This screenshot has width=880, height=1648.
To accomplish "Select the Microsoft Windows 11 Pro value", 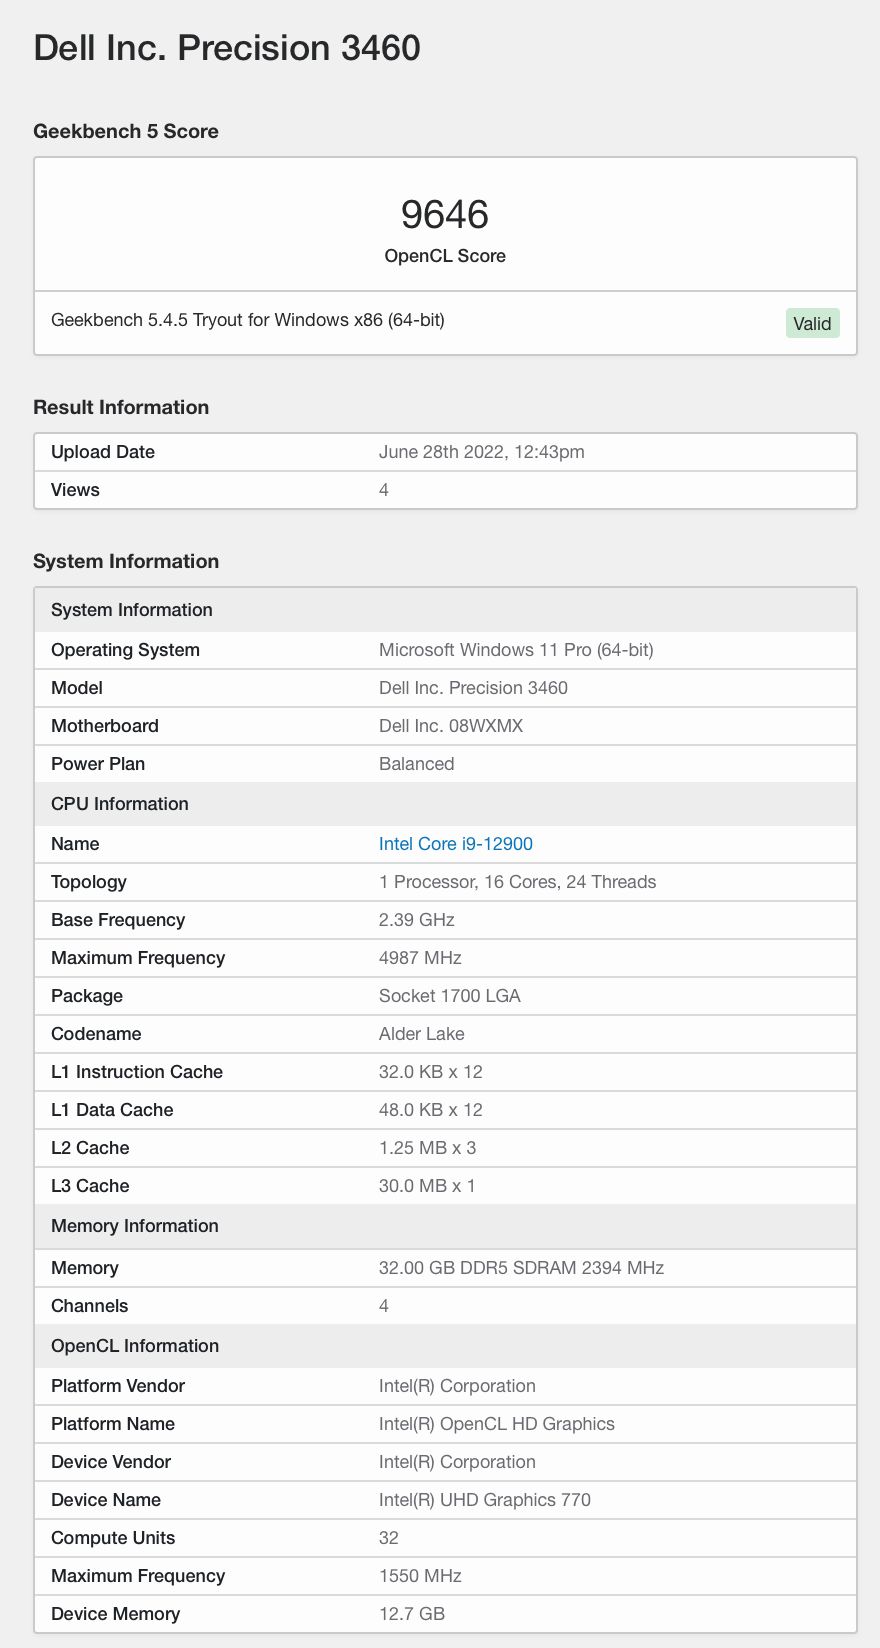I will pyautogui.click(x=516, y=650).
